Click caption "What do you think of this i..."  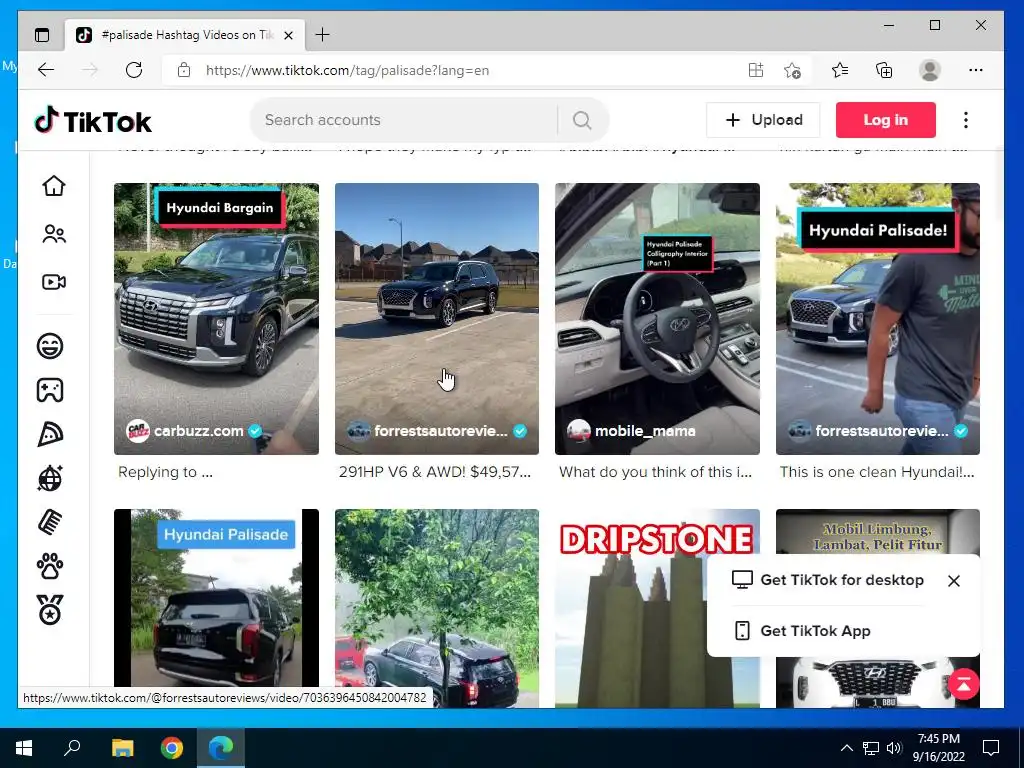click(656, 472)
